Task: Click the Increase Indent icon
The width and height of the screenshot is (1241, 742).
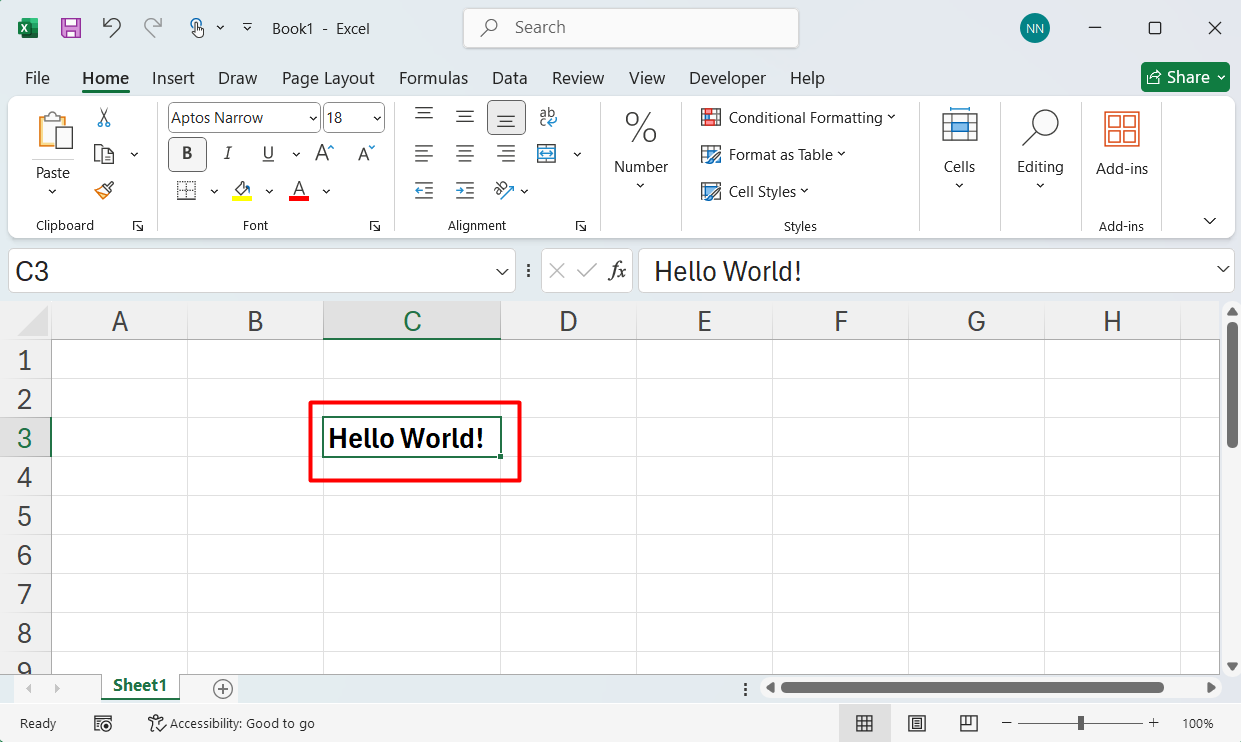Action: pos(465,190)
